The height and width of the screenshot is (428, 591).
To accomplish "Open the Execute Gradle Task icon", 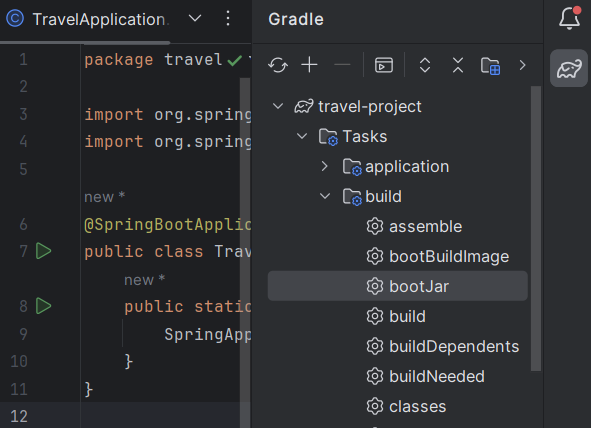I will (384, 65).
